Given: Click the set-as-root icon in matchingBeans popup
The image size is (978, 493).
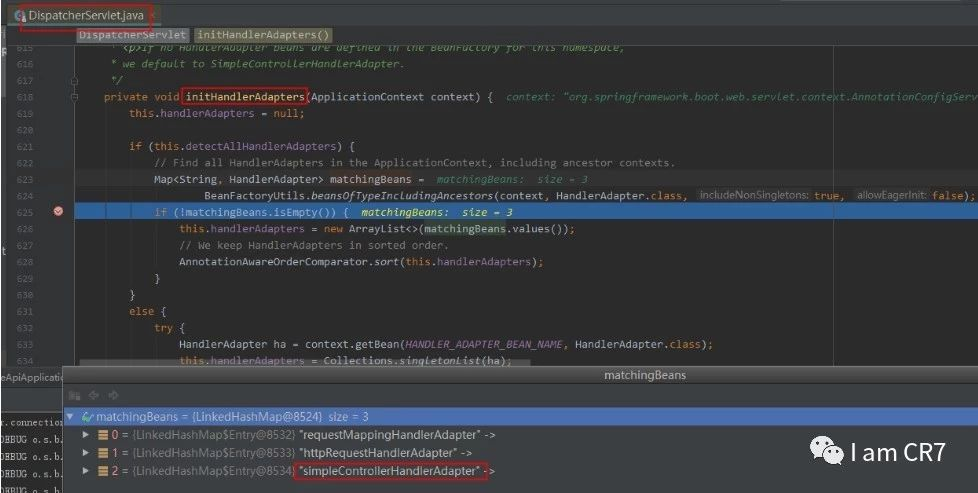Looking at the screenshot, I should pos(75,395).
